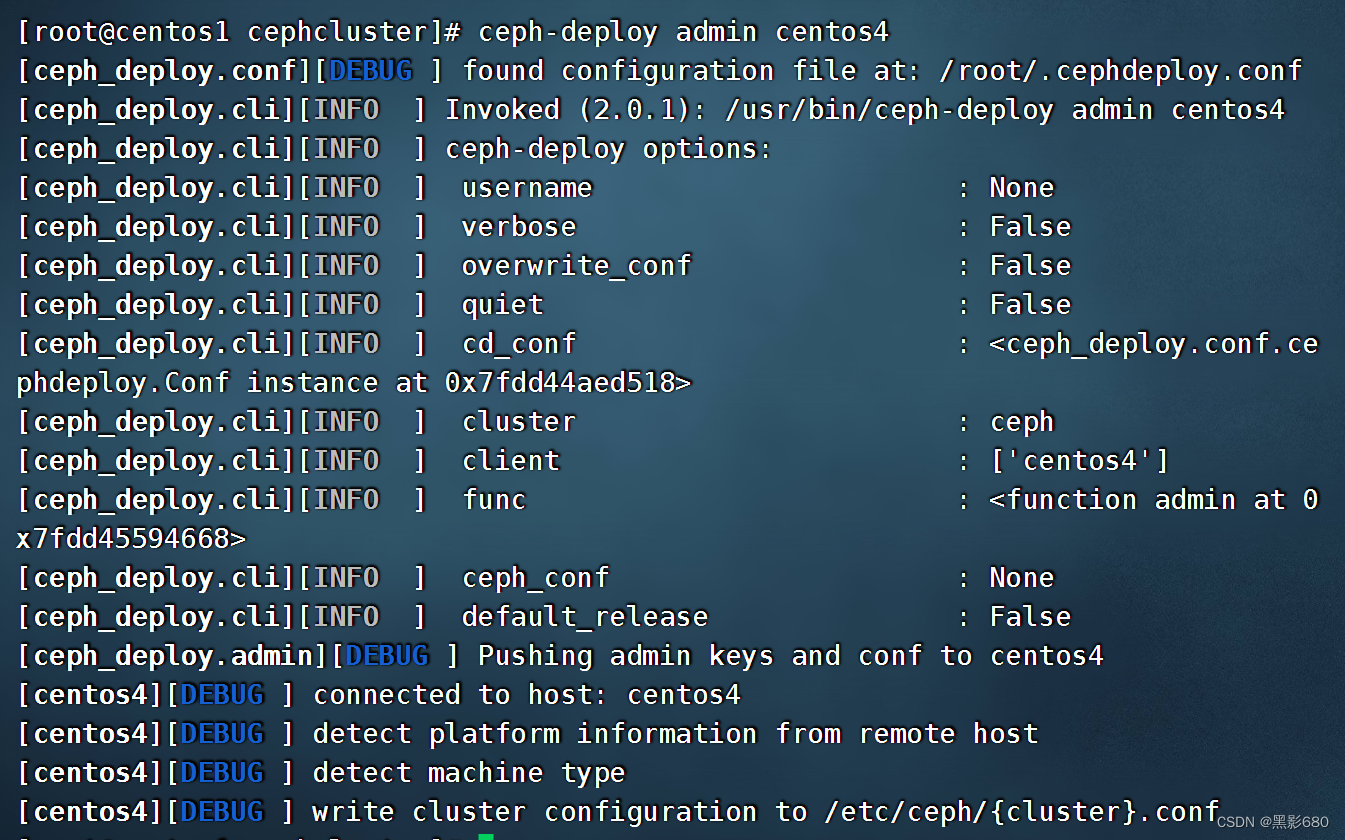1345x840 pixels.
Task: Click the shell prompt '[root@centos1 cephcluster]#'
Action: [x=239, y=31]
